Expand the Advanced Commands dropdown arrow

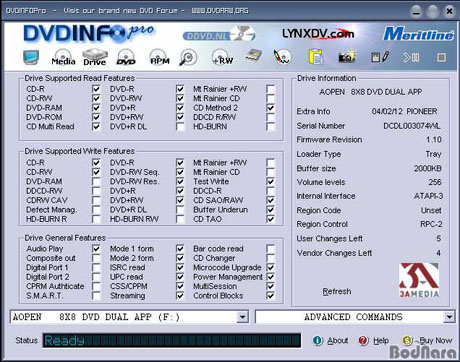(449, 317)
